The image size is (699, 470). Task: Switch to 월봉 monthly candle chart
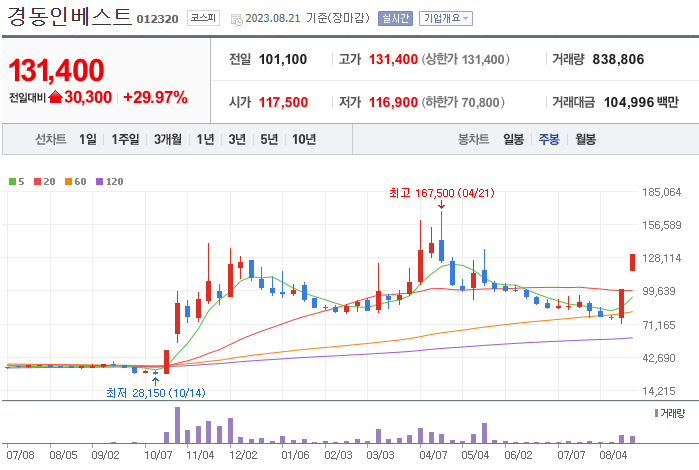point(585,139)
